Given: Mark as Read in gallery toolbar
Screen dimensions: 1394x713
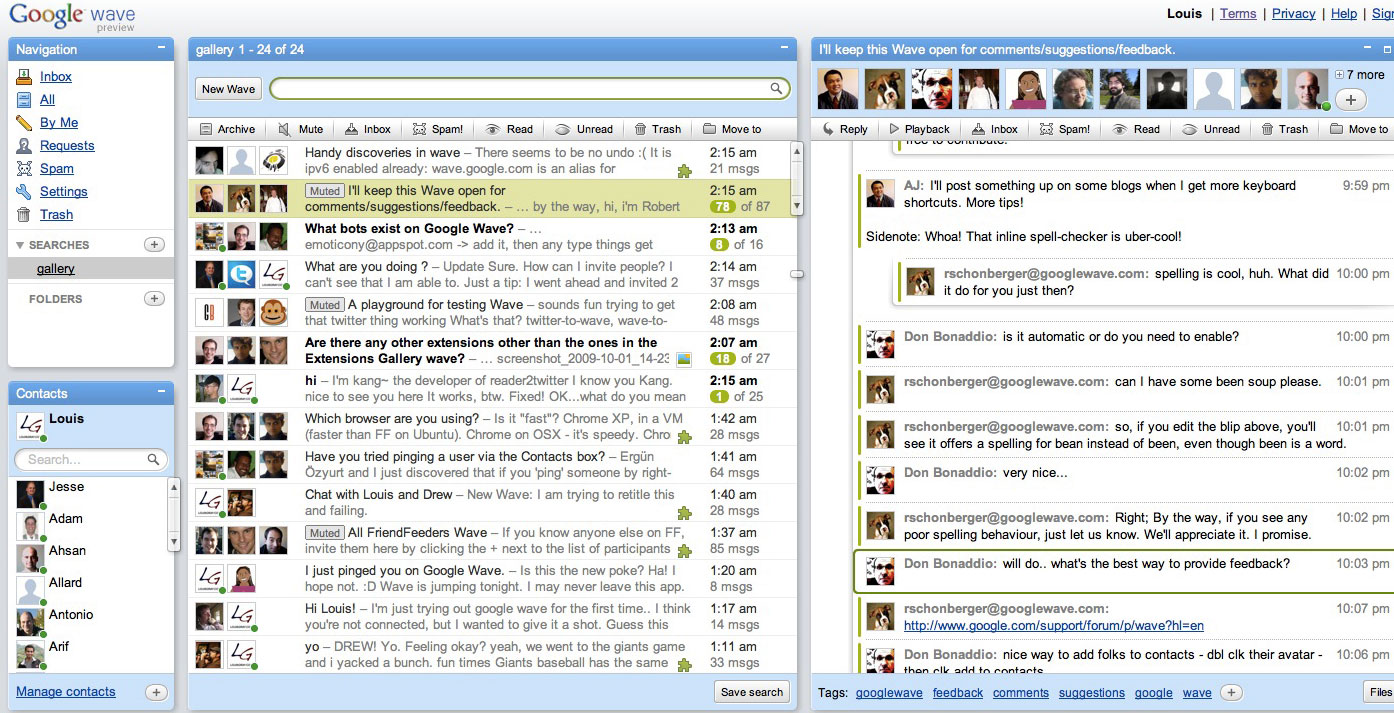Looking at the screenshot, I should pos(509,129).
